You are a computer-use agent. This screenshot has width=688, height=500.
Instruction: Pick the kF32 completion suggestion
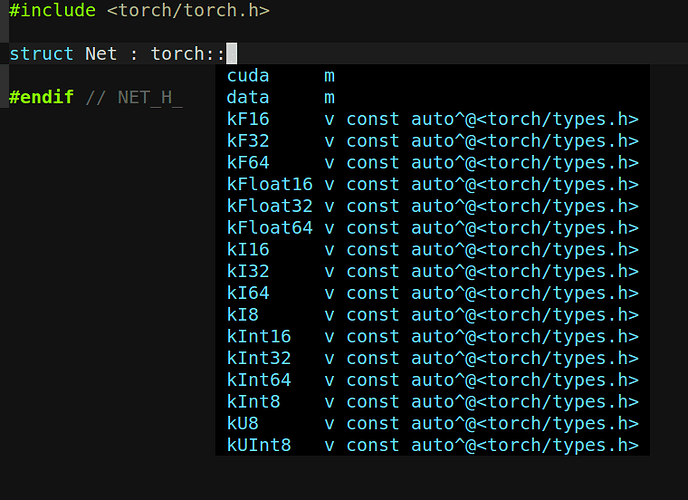(248, 141)
